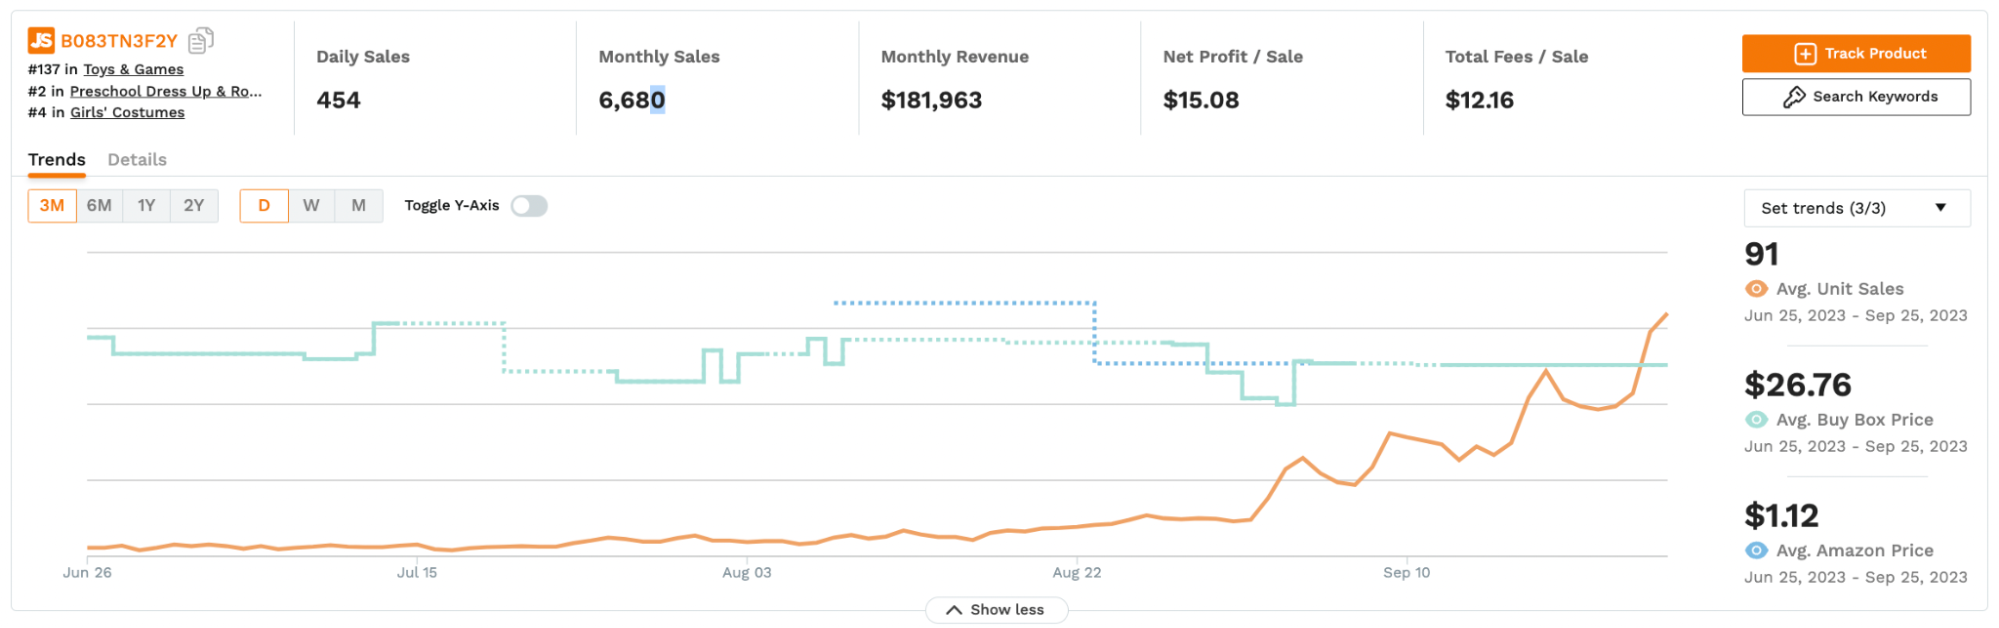Viewport: 1999px width, 628px height.
Task: Toggle Avg. Amazon Price eye icon
Action: [1756, 551]
